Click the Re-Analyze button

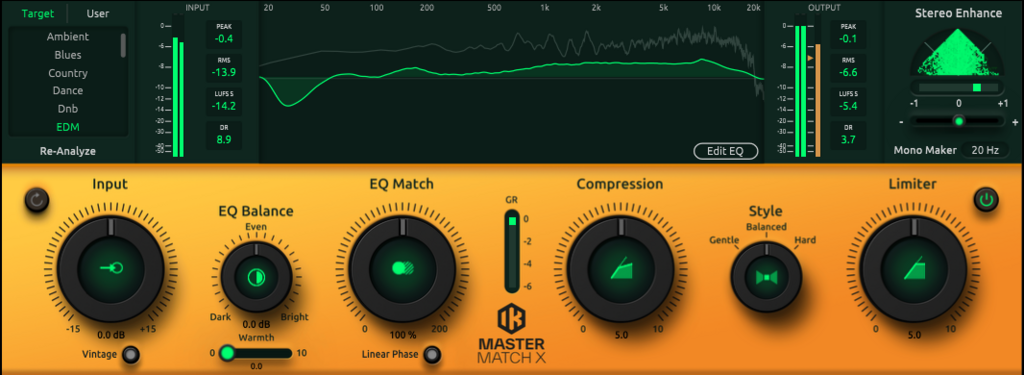tap(68, 151)
